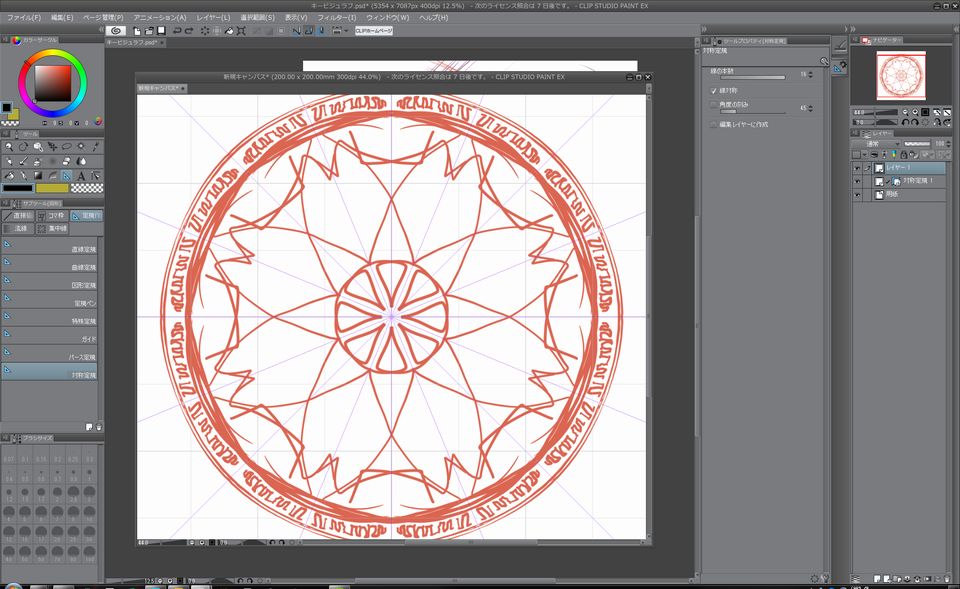Open the ファイル(F) menu
Viewport: 960px width, 589px height.
(x=24, y=18)
